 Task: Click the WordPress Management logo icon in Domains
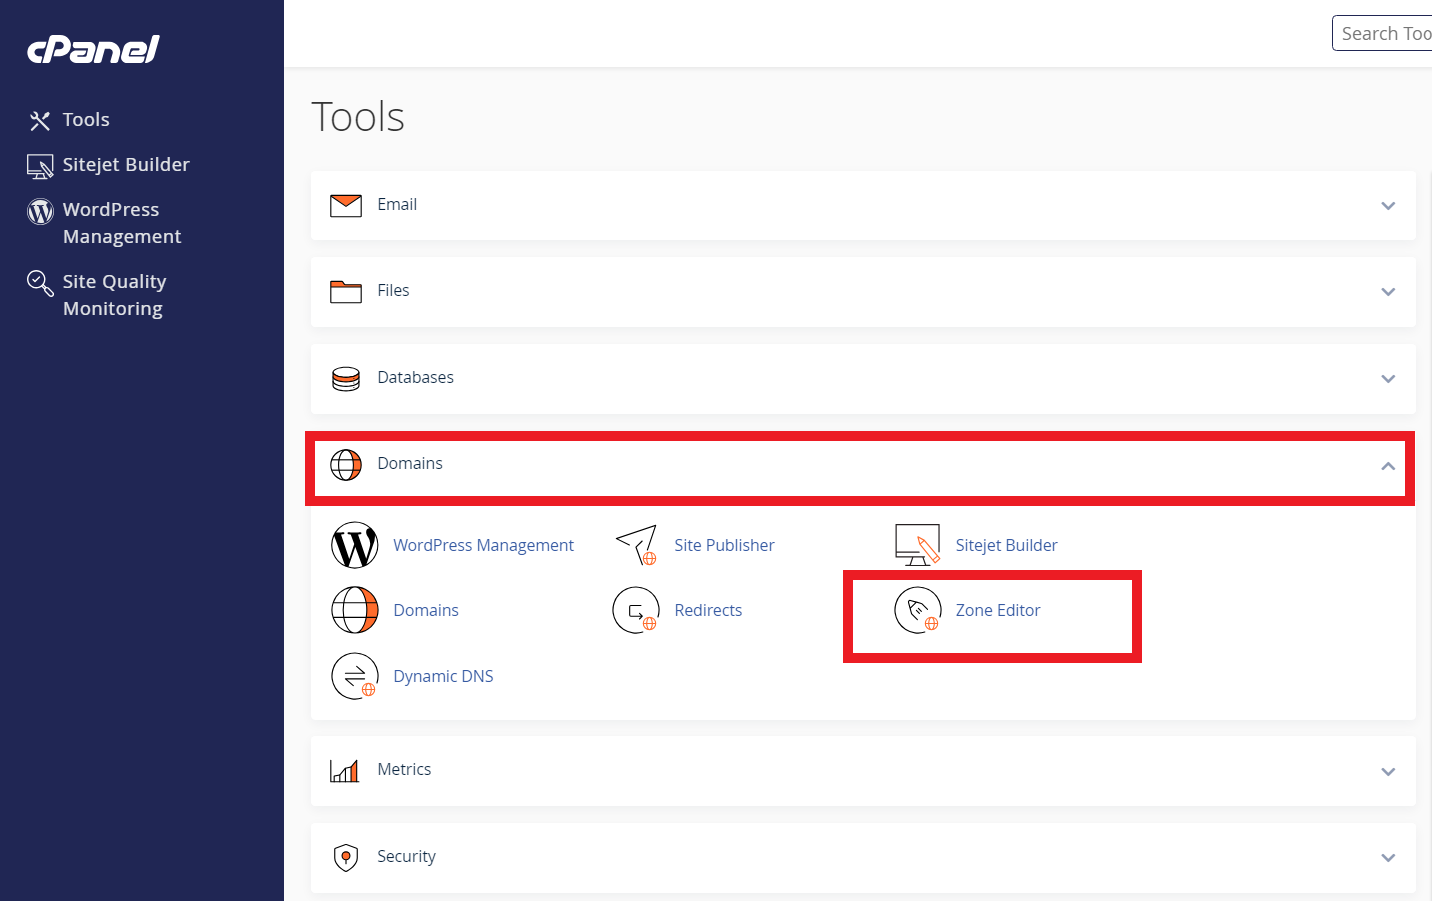[355, 545]
